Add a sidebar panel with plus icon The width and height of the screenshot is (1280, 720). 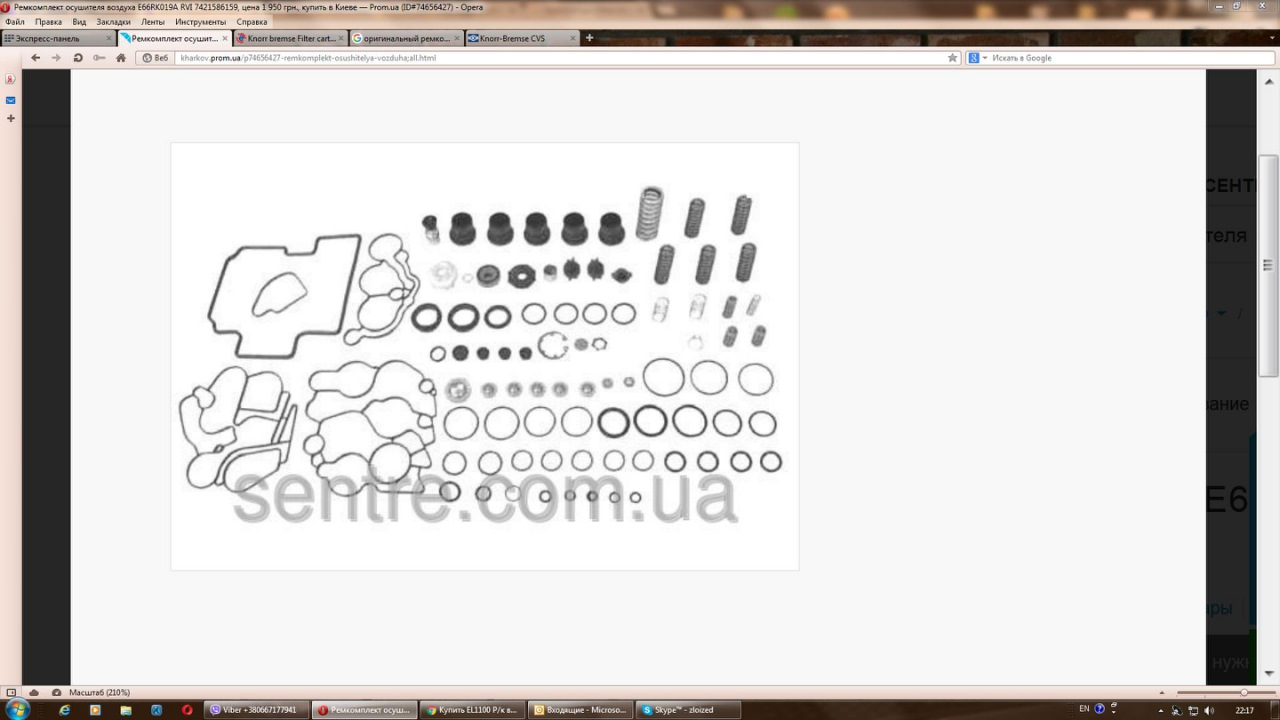[10, 118]
